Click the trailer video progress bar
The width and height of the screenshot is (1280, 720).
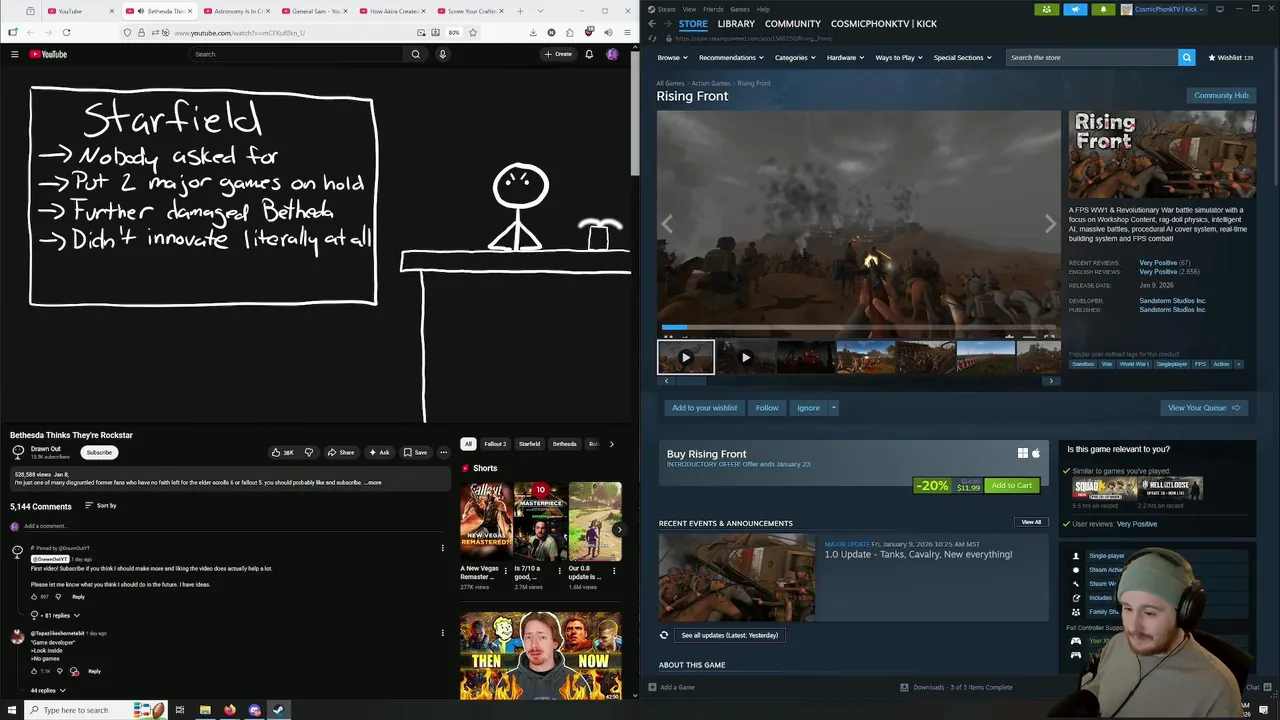tap(858, 327)
